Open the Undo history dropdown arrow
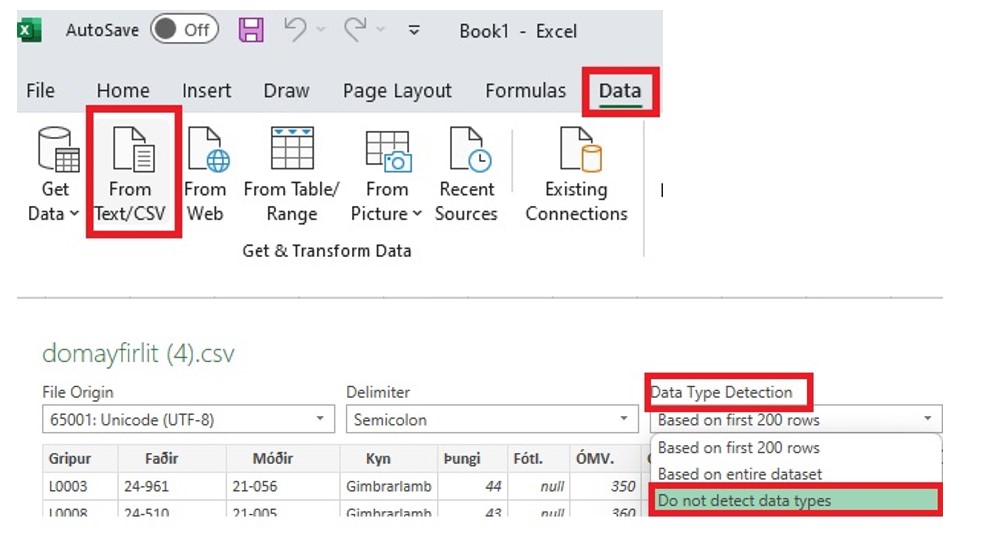The width and height of the screenshot is (983, 545). pos(321,29)
